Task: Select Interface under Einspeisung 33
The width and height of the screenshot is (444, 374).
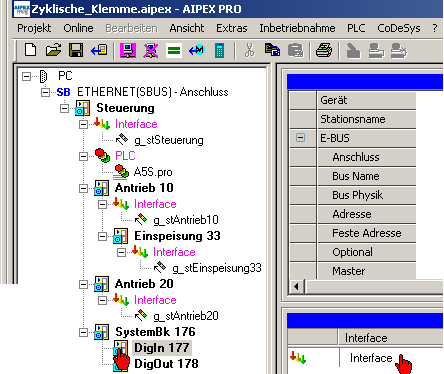Action: pyautogui.click(x=174, y=252)
